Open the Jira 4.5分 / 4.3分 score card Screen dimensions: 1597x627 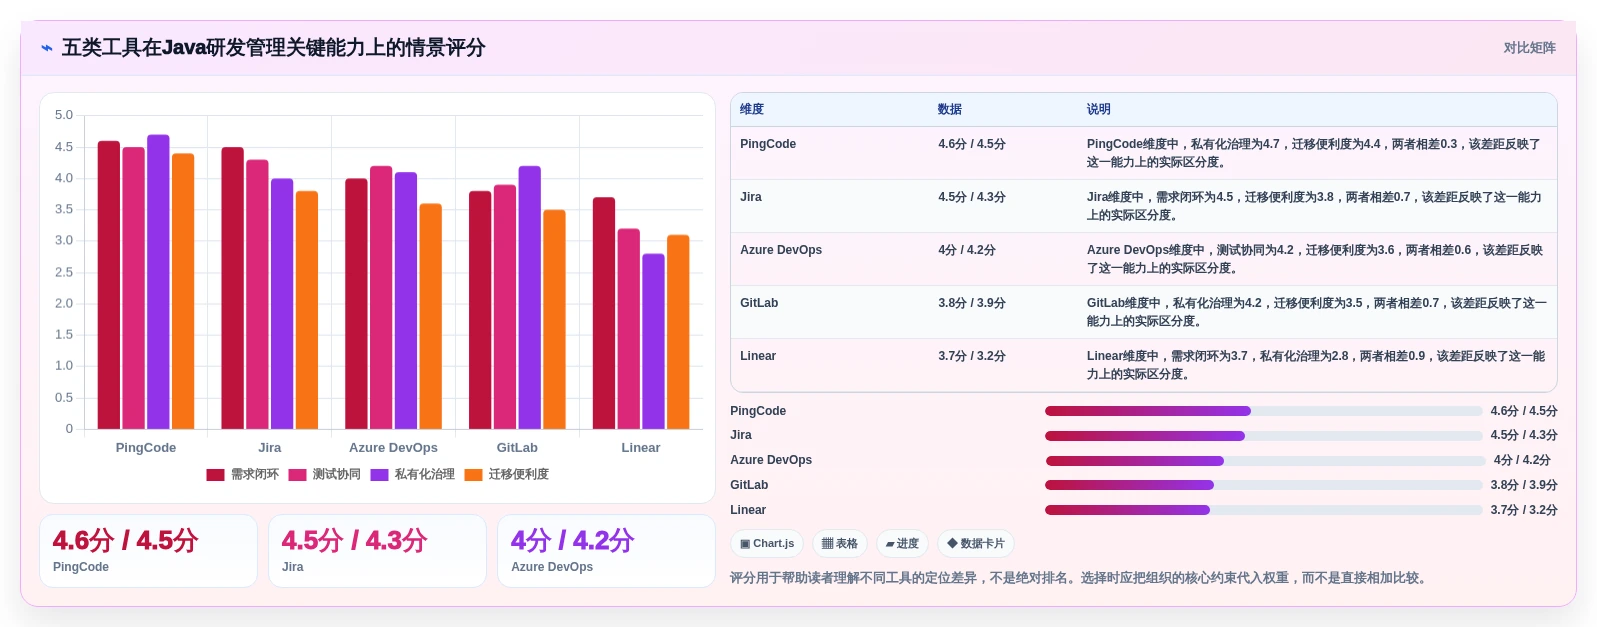pyautogui.click(x=377, y=551)
